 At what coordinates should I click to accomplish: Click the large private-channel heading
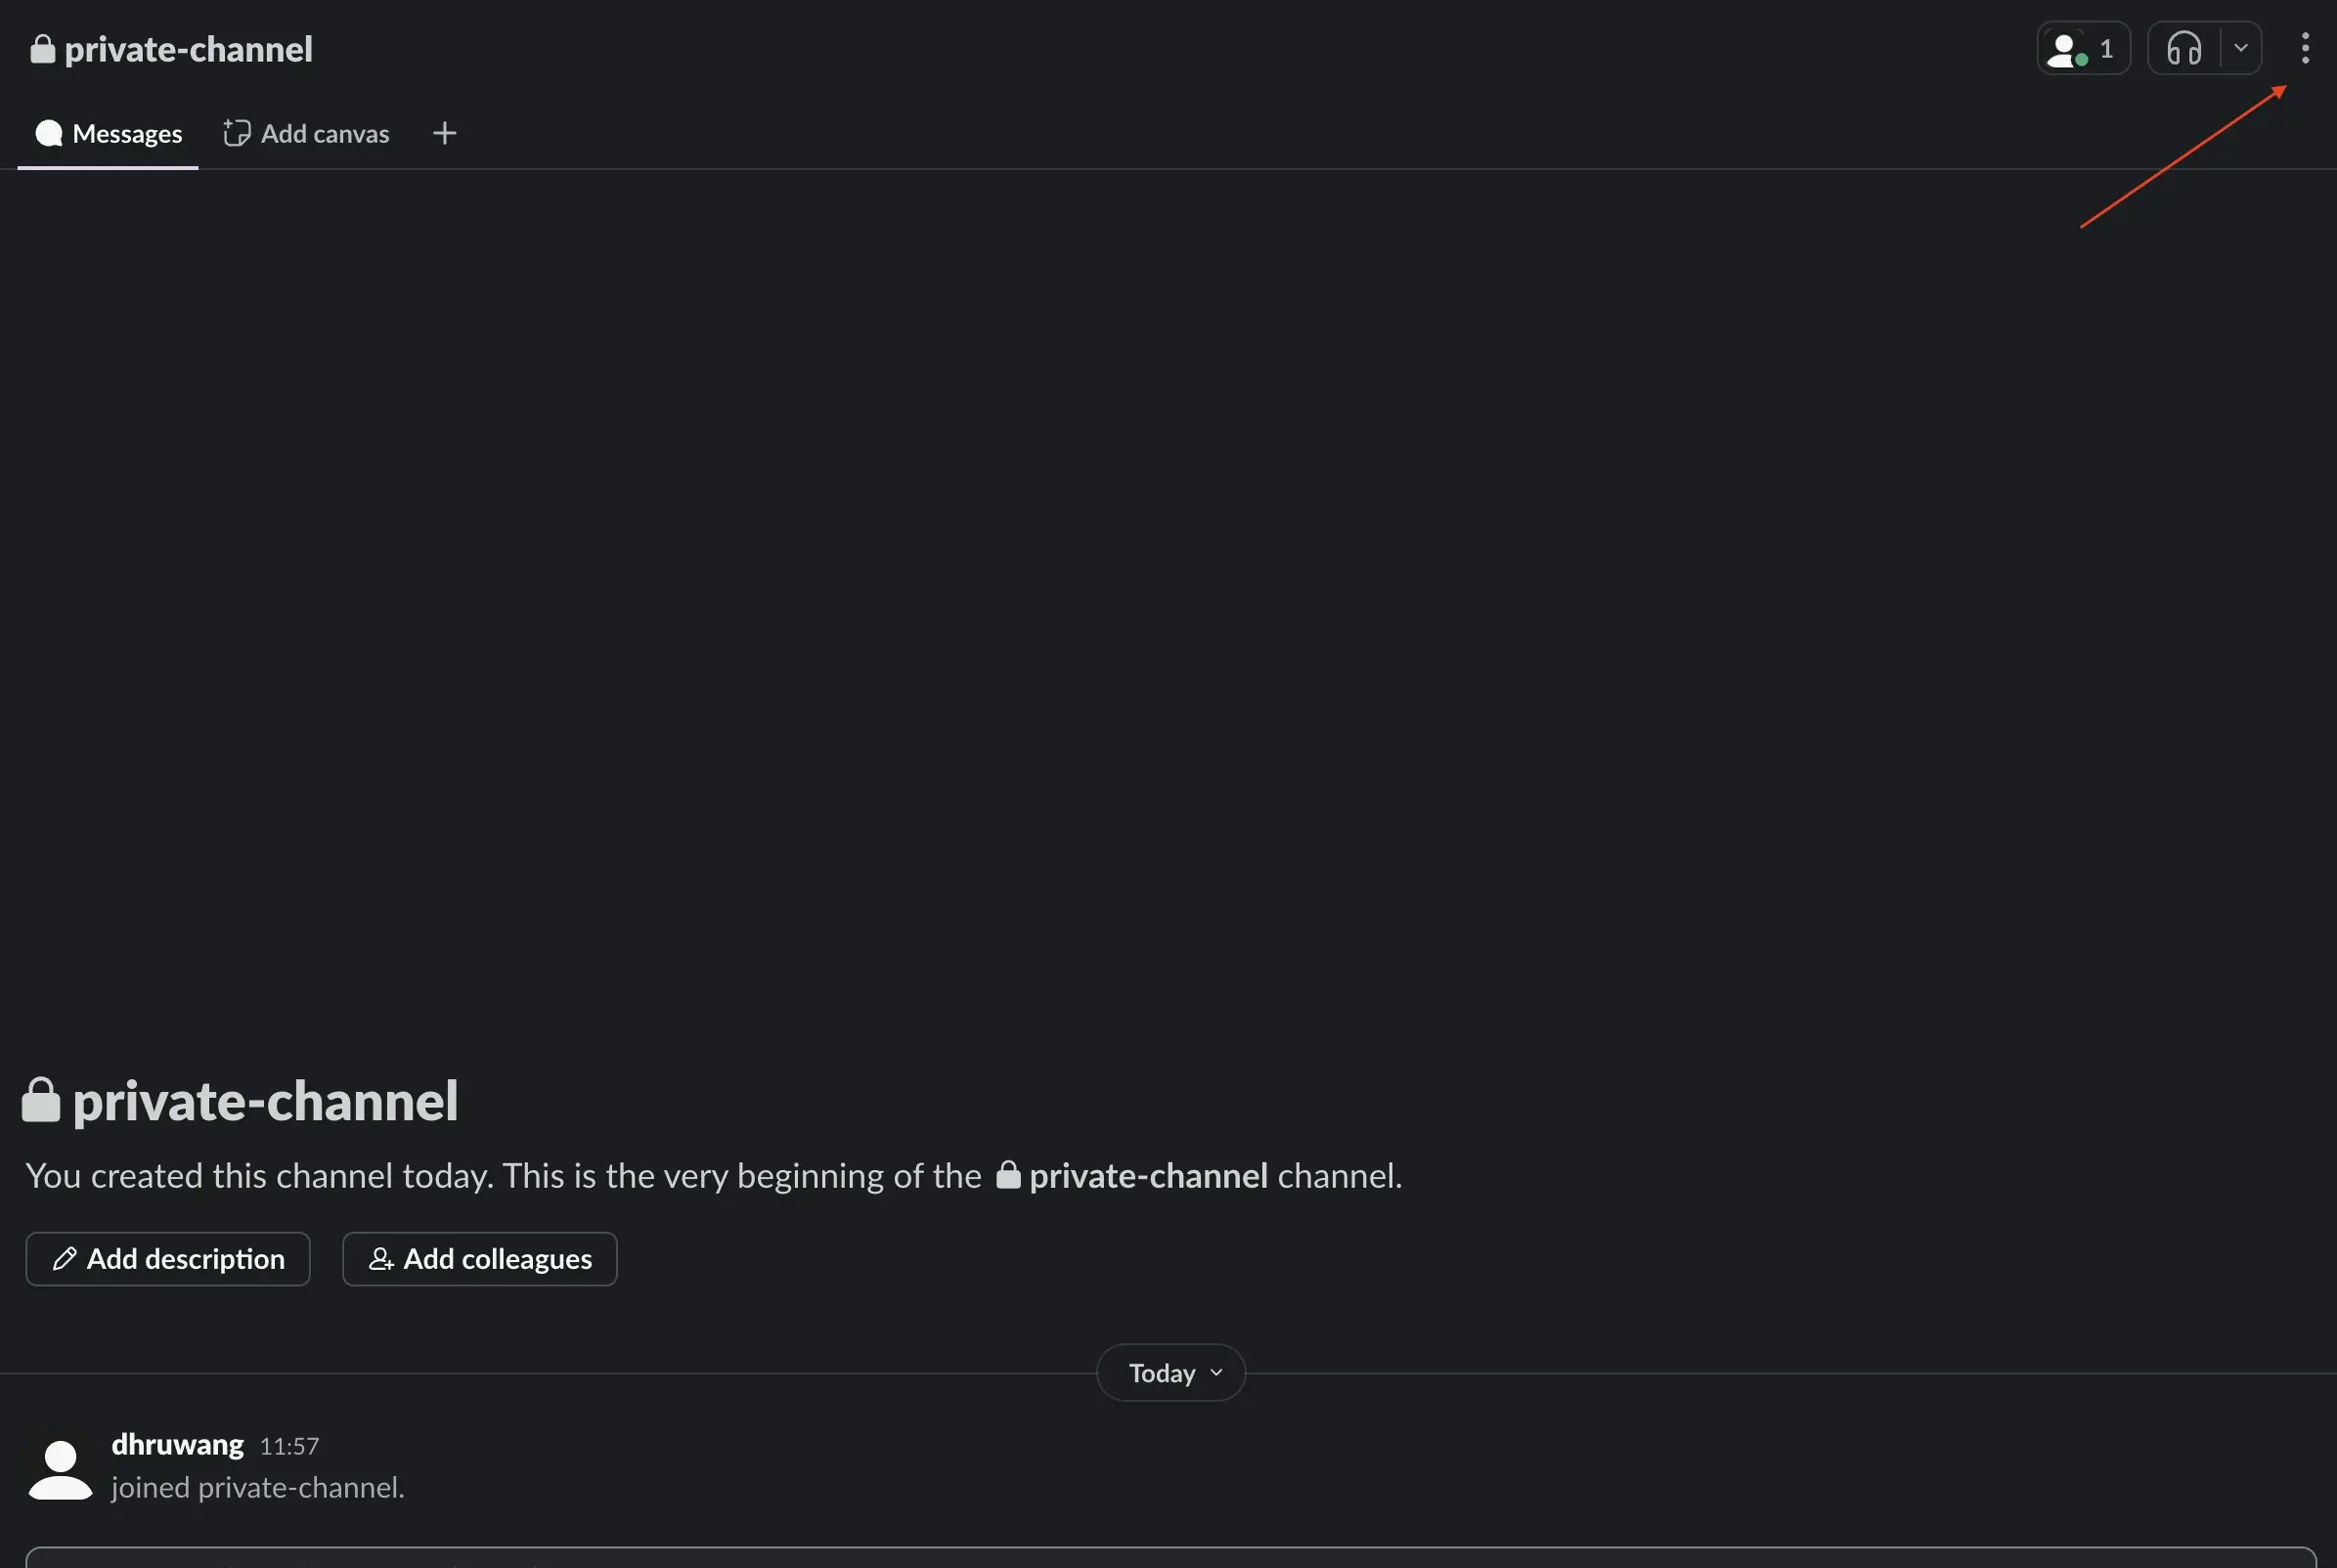pyautogui.click(x=265, y=1101)
